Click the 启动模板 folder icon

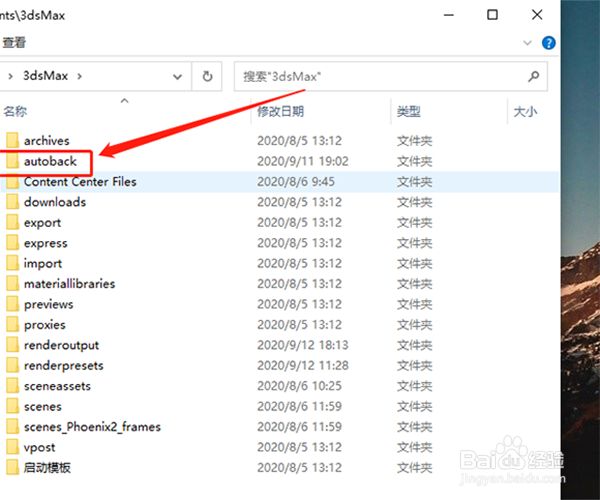click(x=12, y=467)
